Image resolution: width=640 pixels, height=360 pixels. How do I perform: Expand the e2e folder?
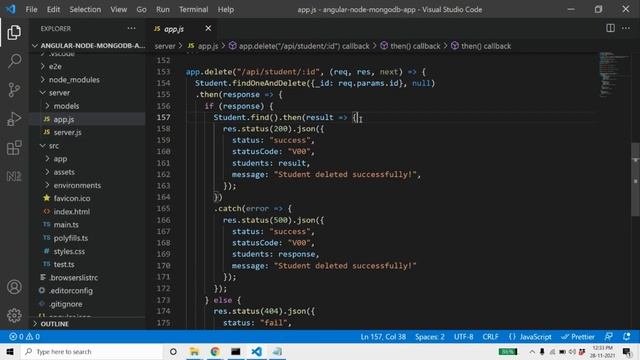click(x=55, y=67)
